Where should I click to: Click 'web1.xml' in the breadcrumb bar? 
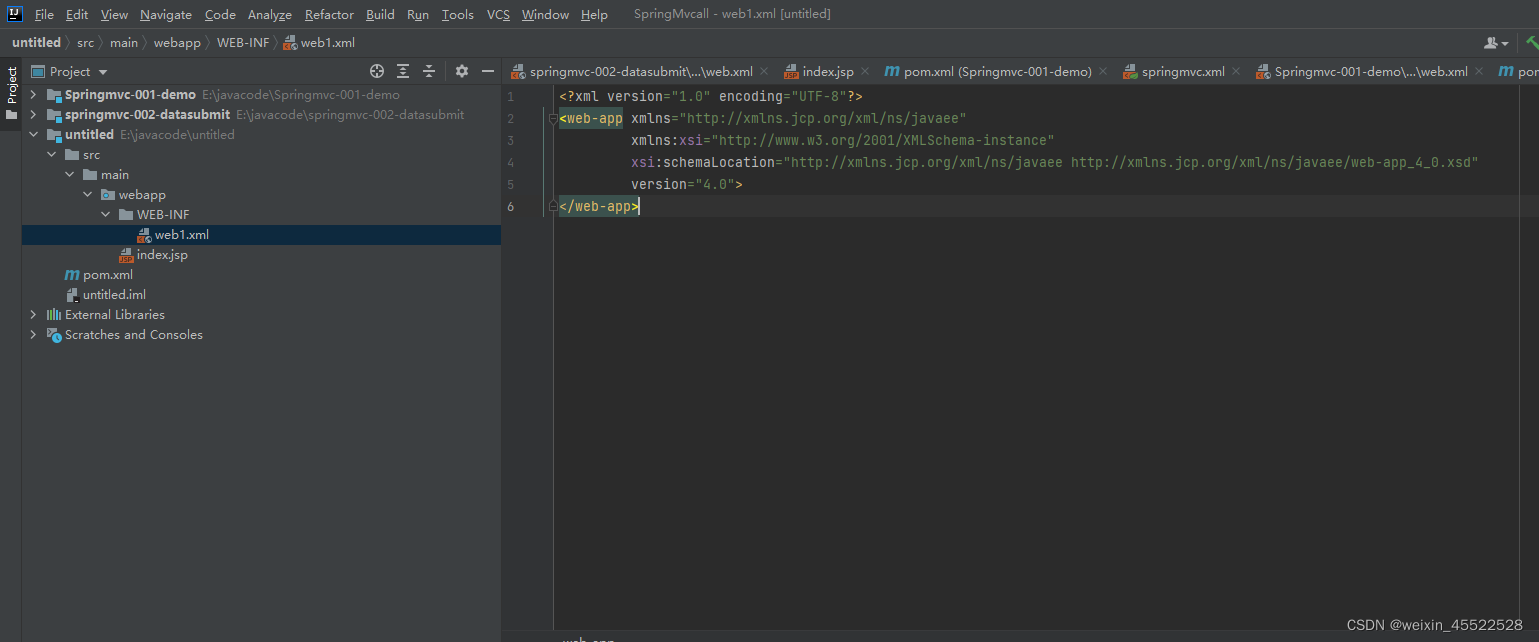point(320,43)
